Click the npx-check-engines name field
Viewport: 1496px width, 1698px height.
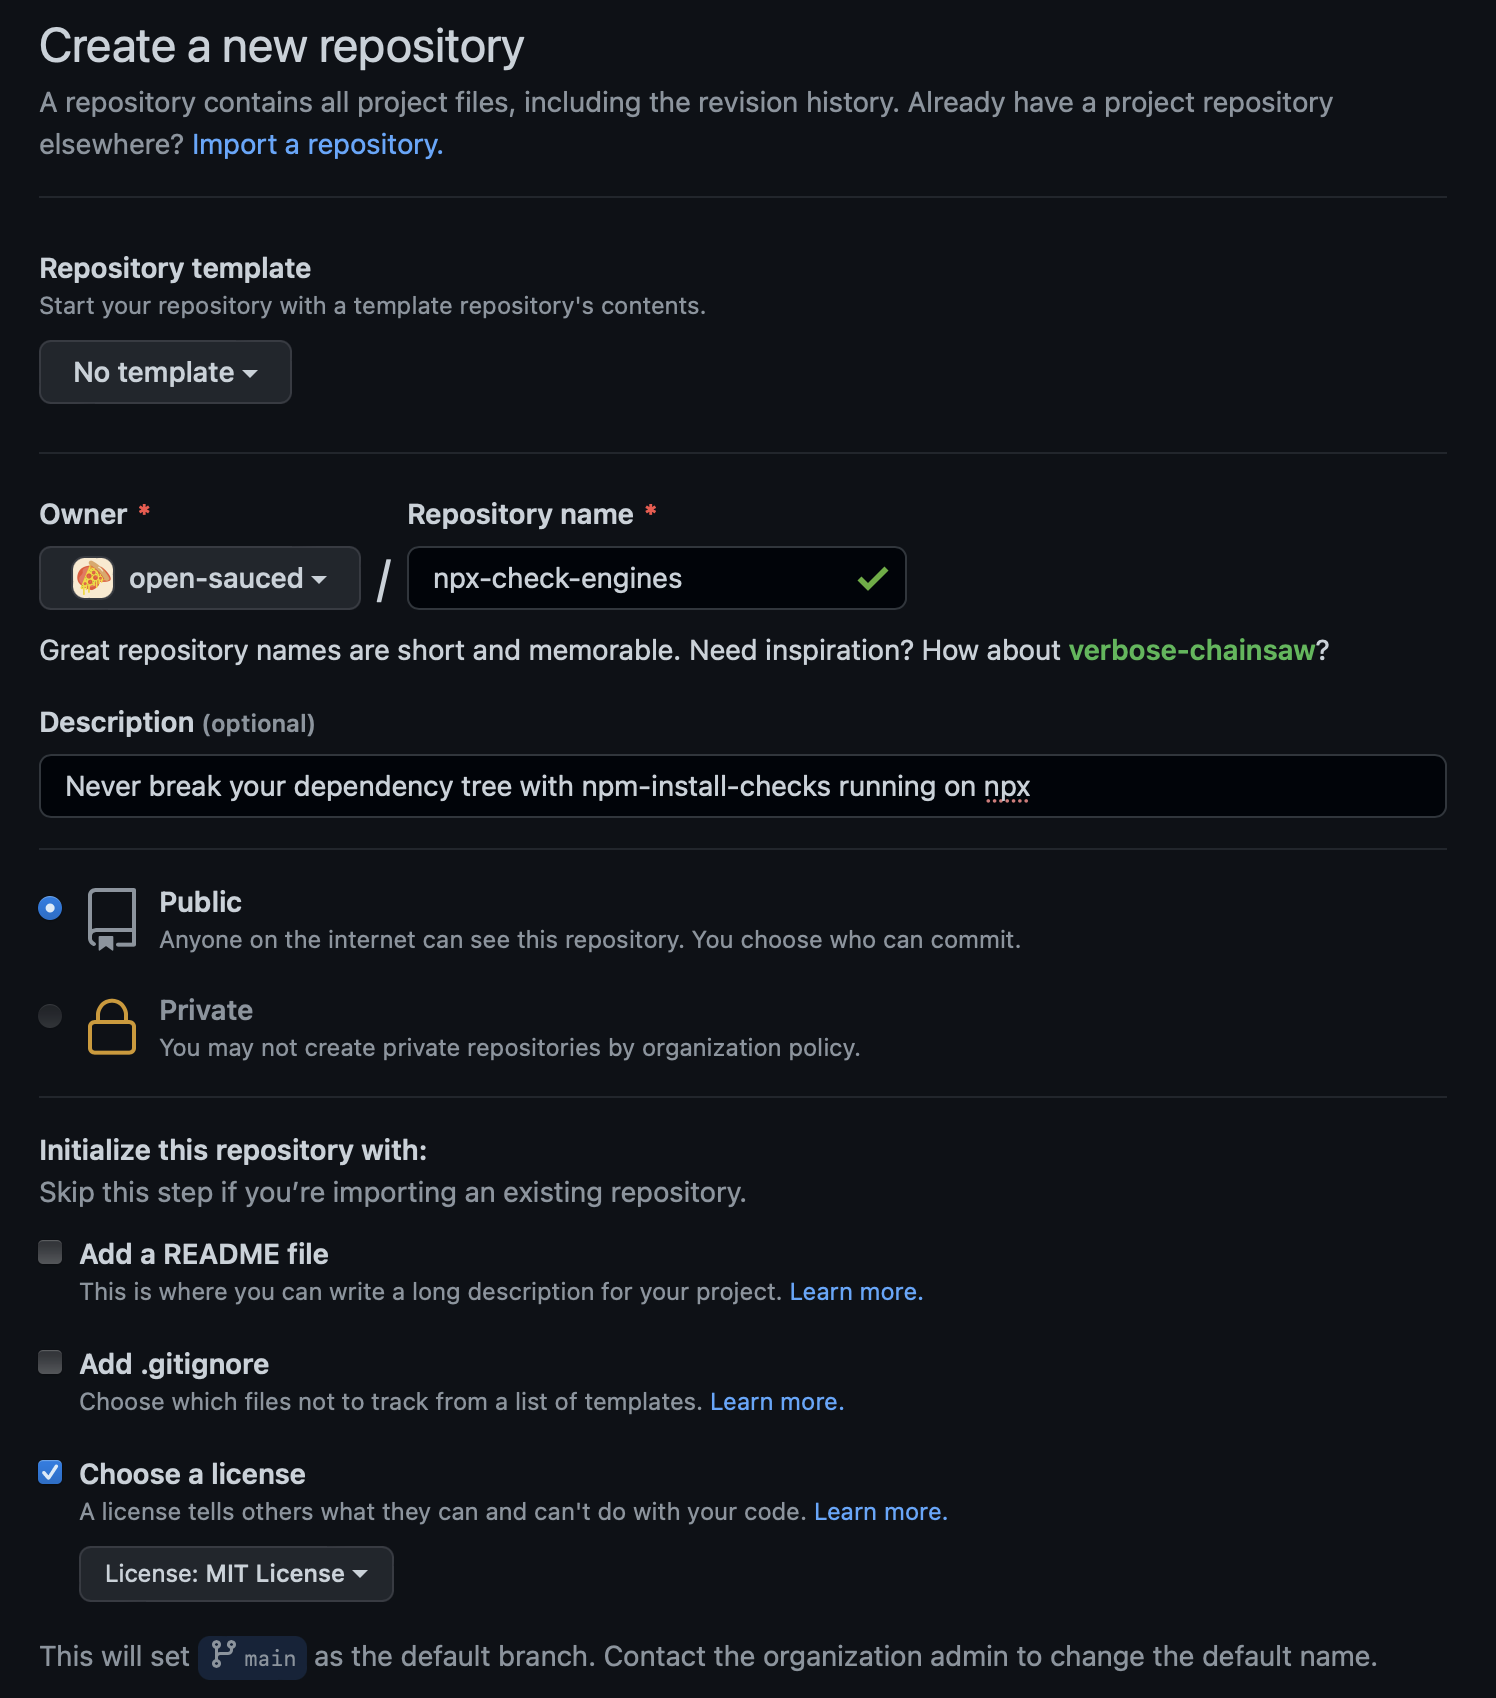coord(656,578)
